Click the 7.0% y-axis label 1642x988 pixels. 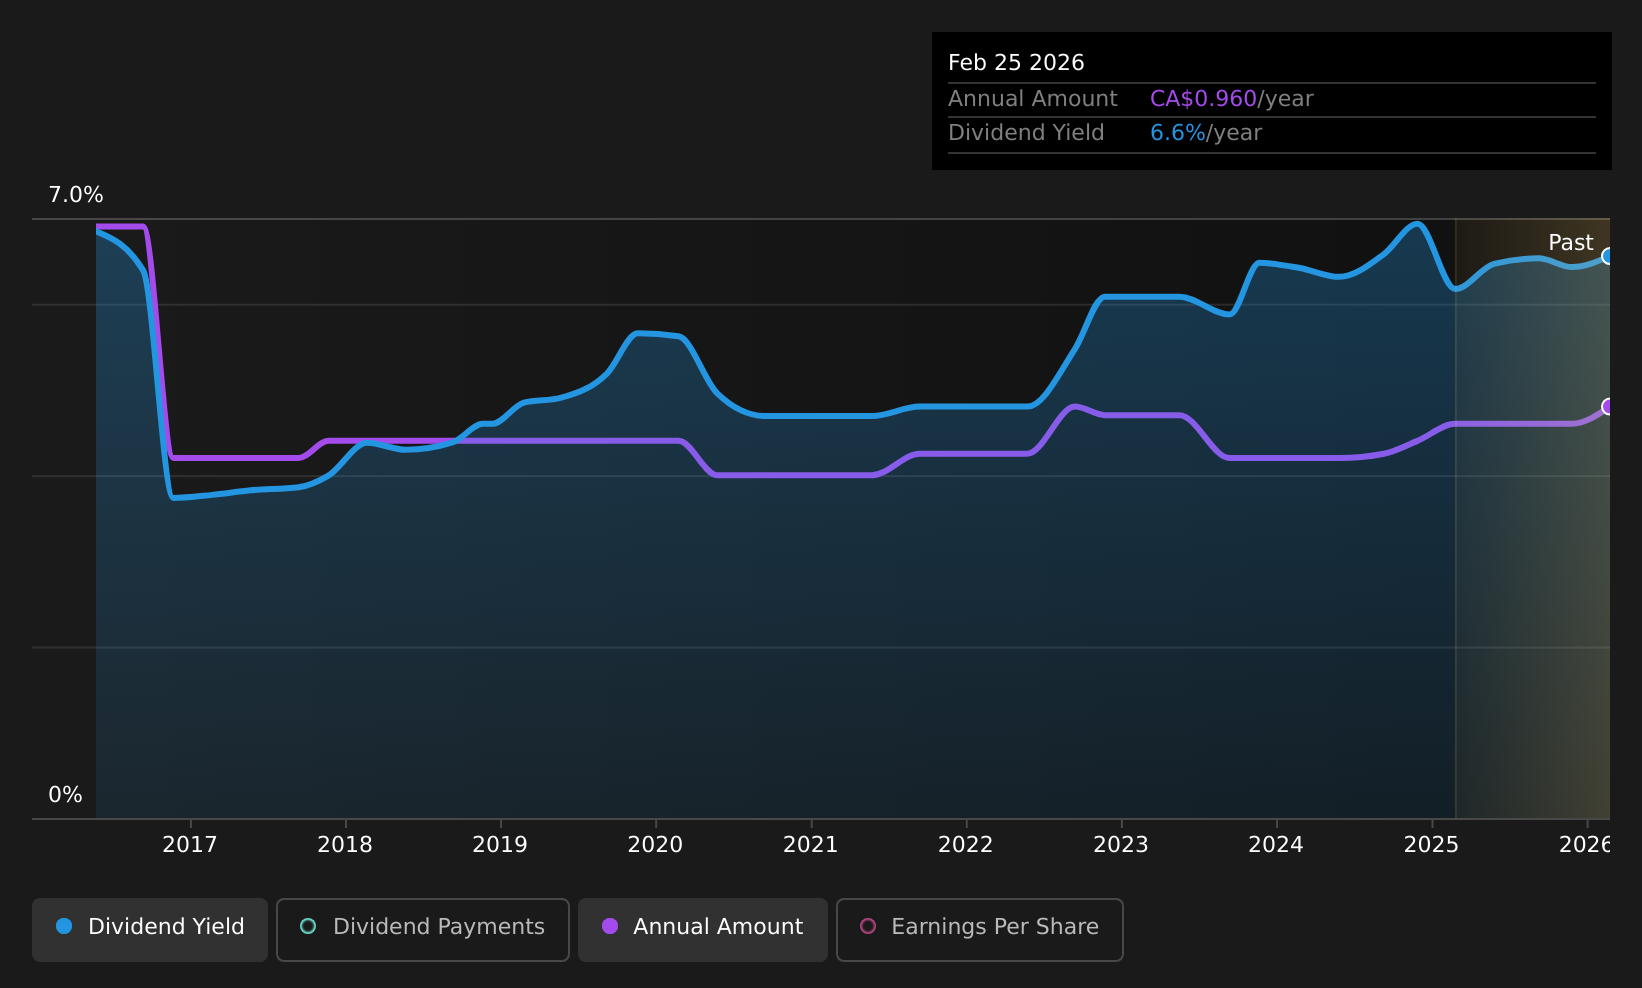coord(76,195)
